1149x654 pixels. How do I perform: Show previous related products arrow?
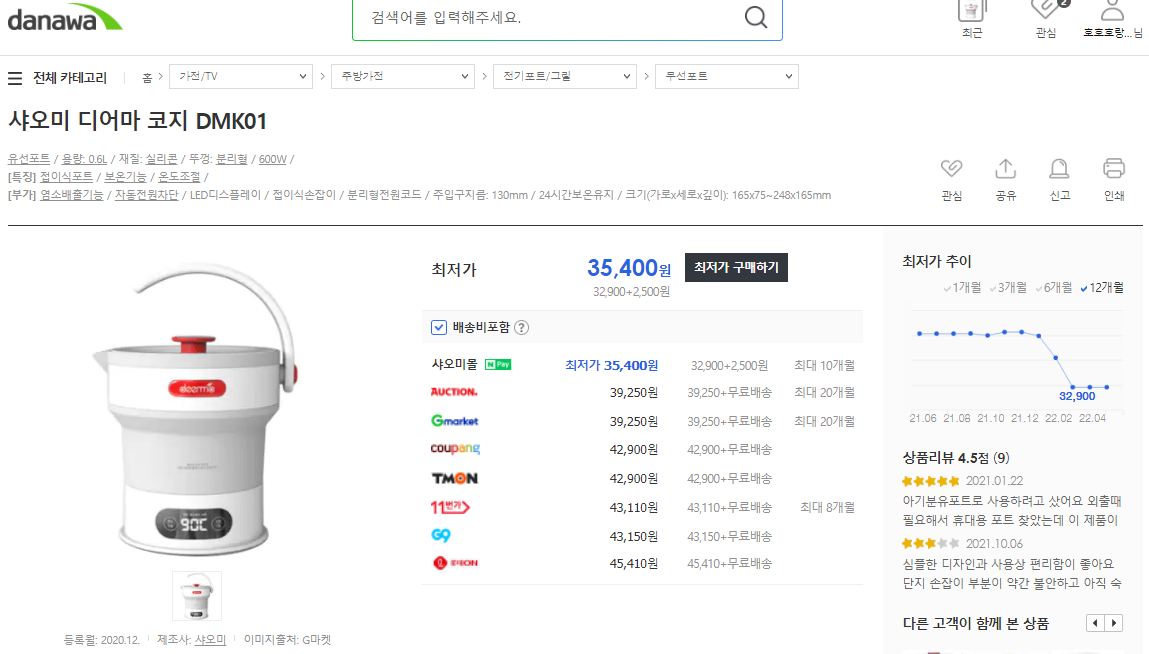tap(1095, 623)
